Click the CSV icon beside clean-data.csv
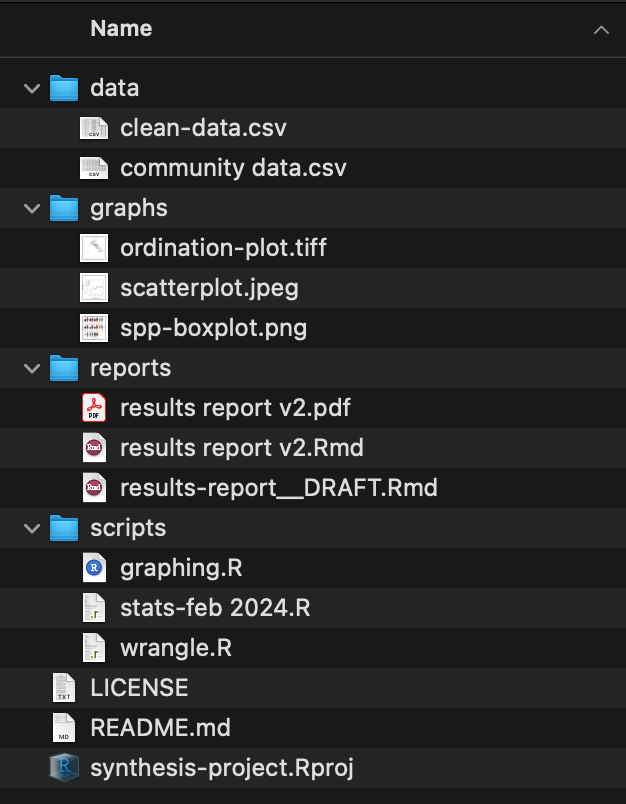 pyautogui.click(x=93, y=128)
